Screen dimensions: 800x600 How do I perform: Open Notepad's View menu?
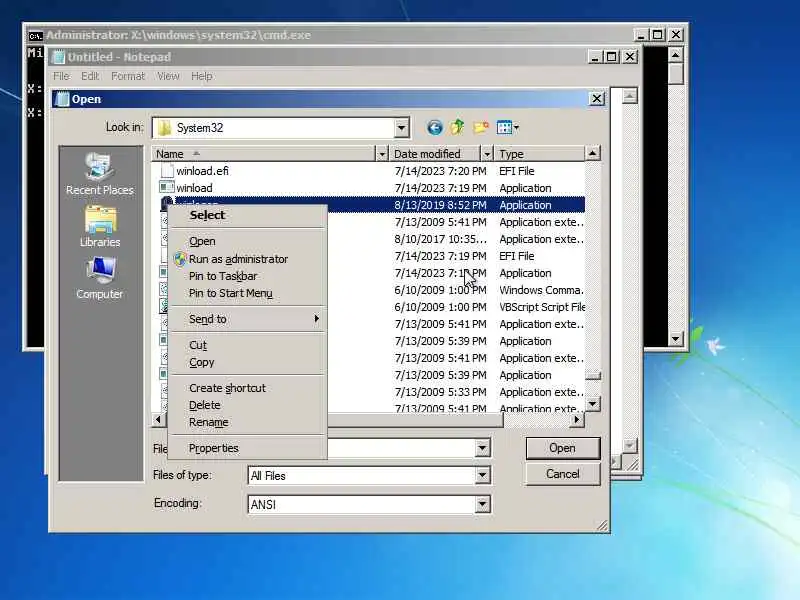coord(168,76)
